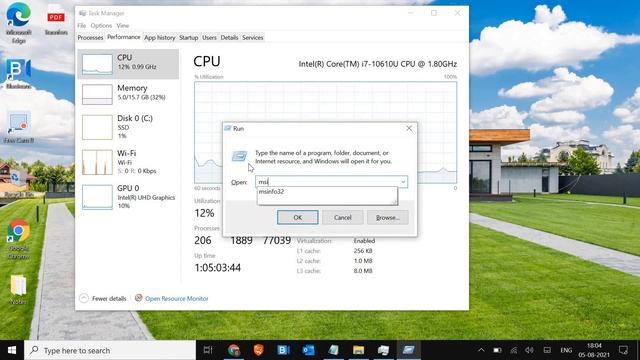Open the Wi-Fi network tray icon
Viewport: 640px width, 360px height.
[x=513, y=350]
